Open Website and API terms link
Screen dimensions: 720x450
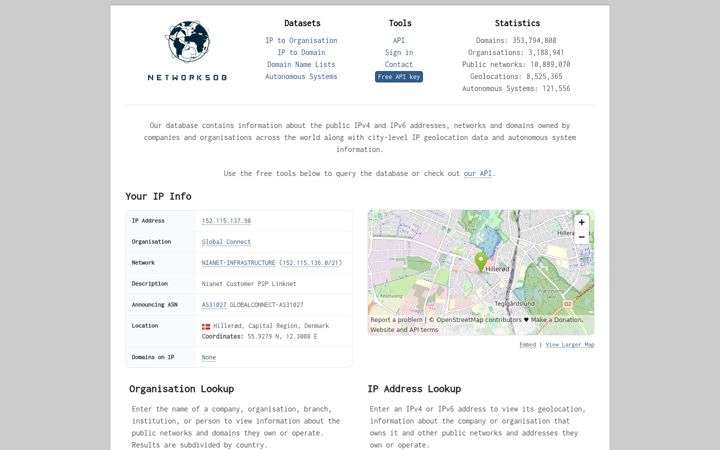point(404,330)
